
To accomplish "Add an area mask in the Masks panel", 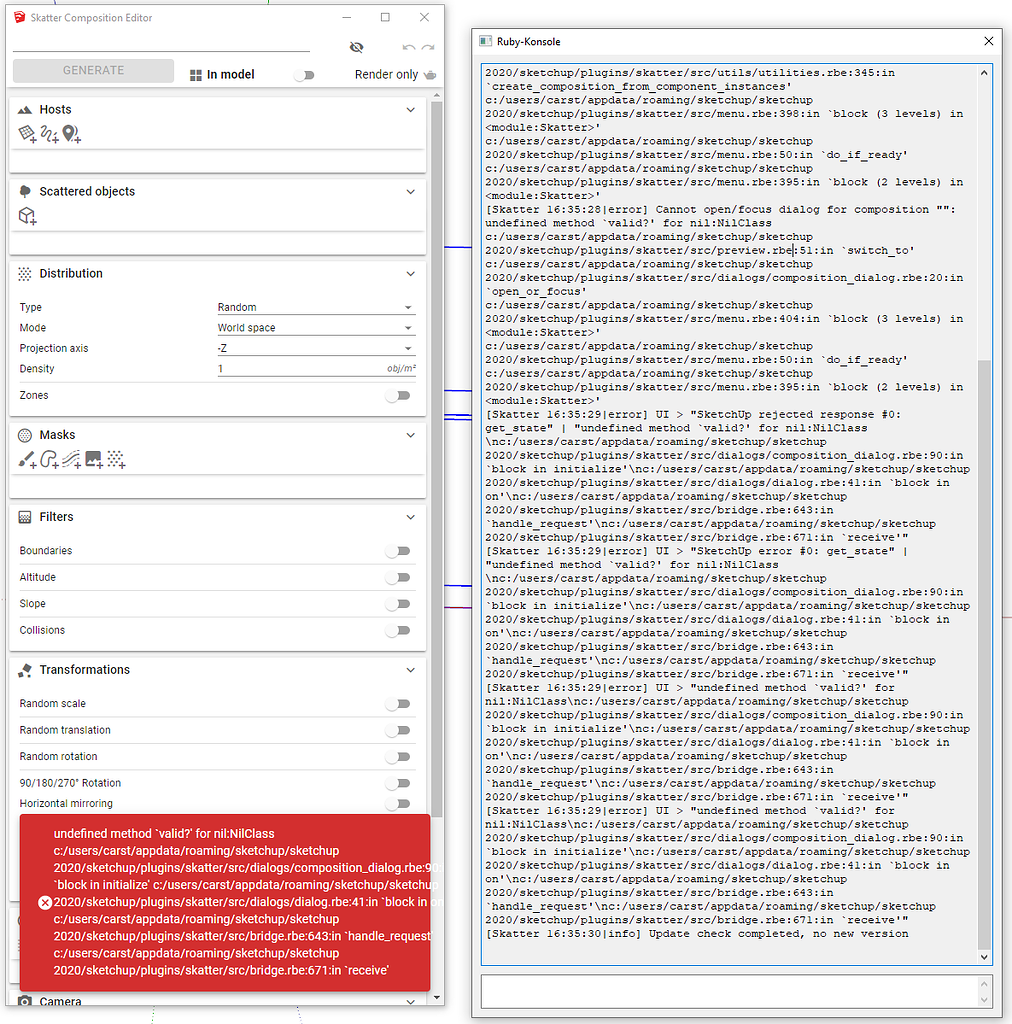I will (50, 459).
